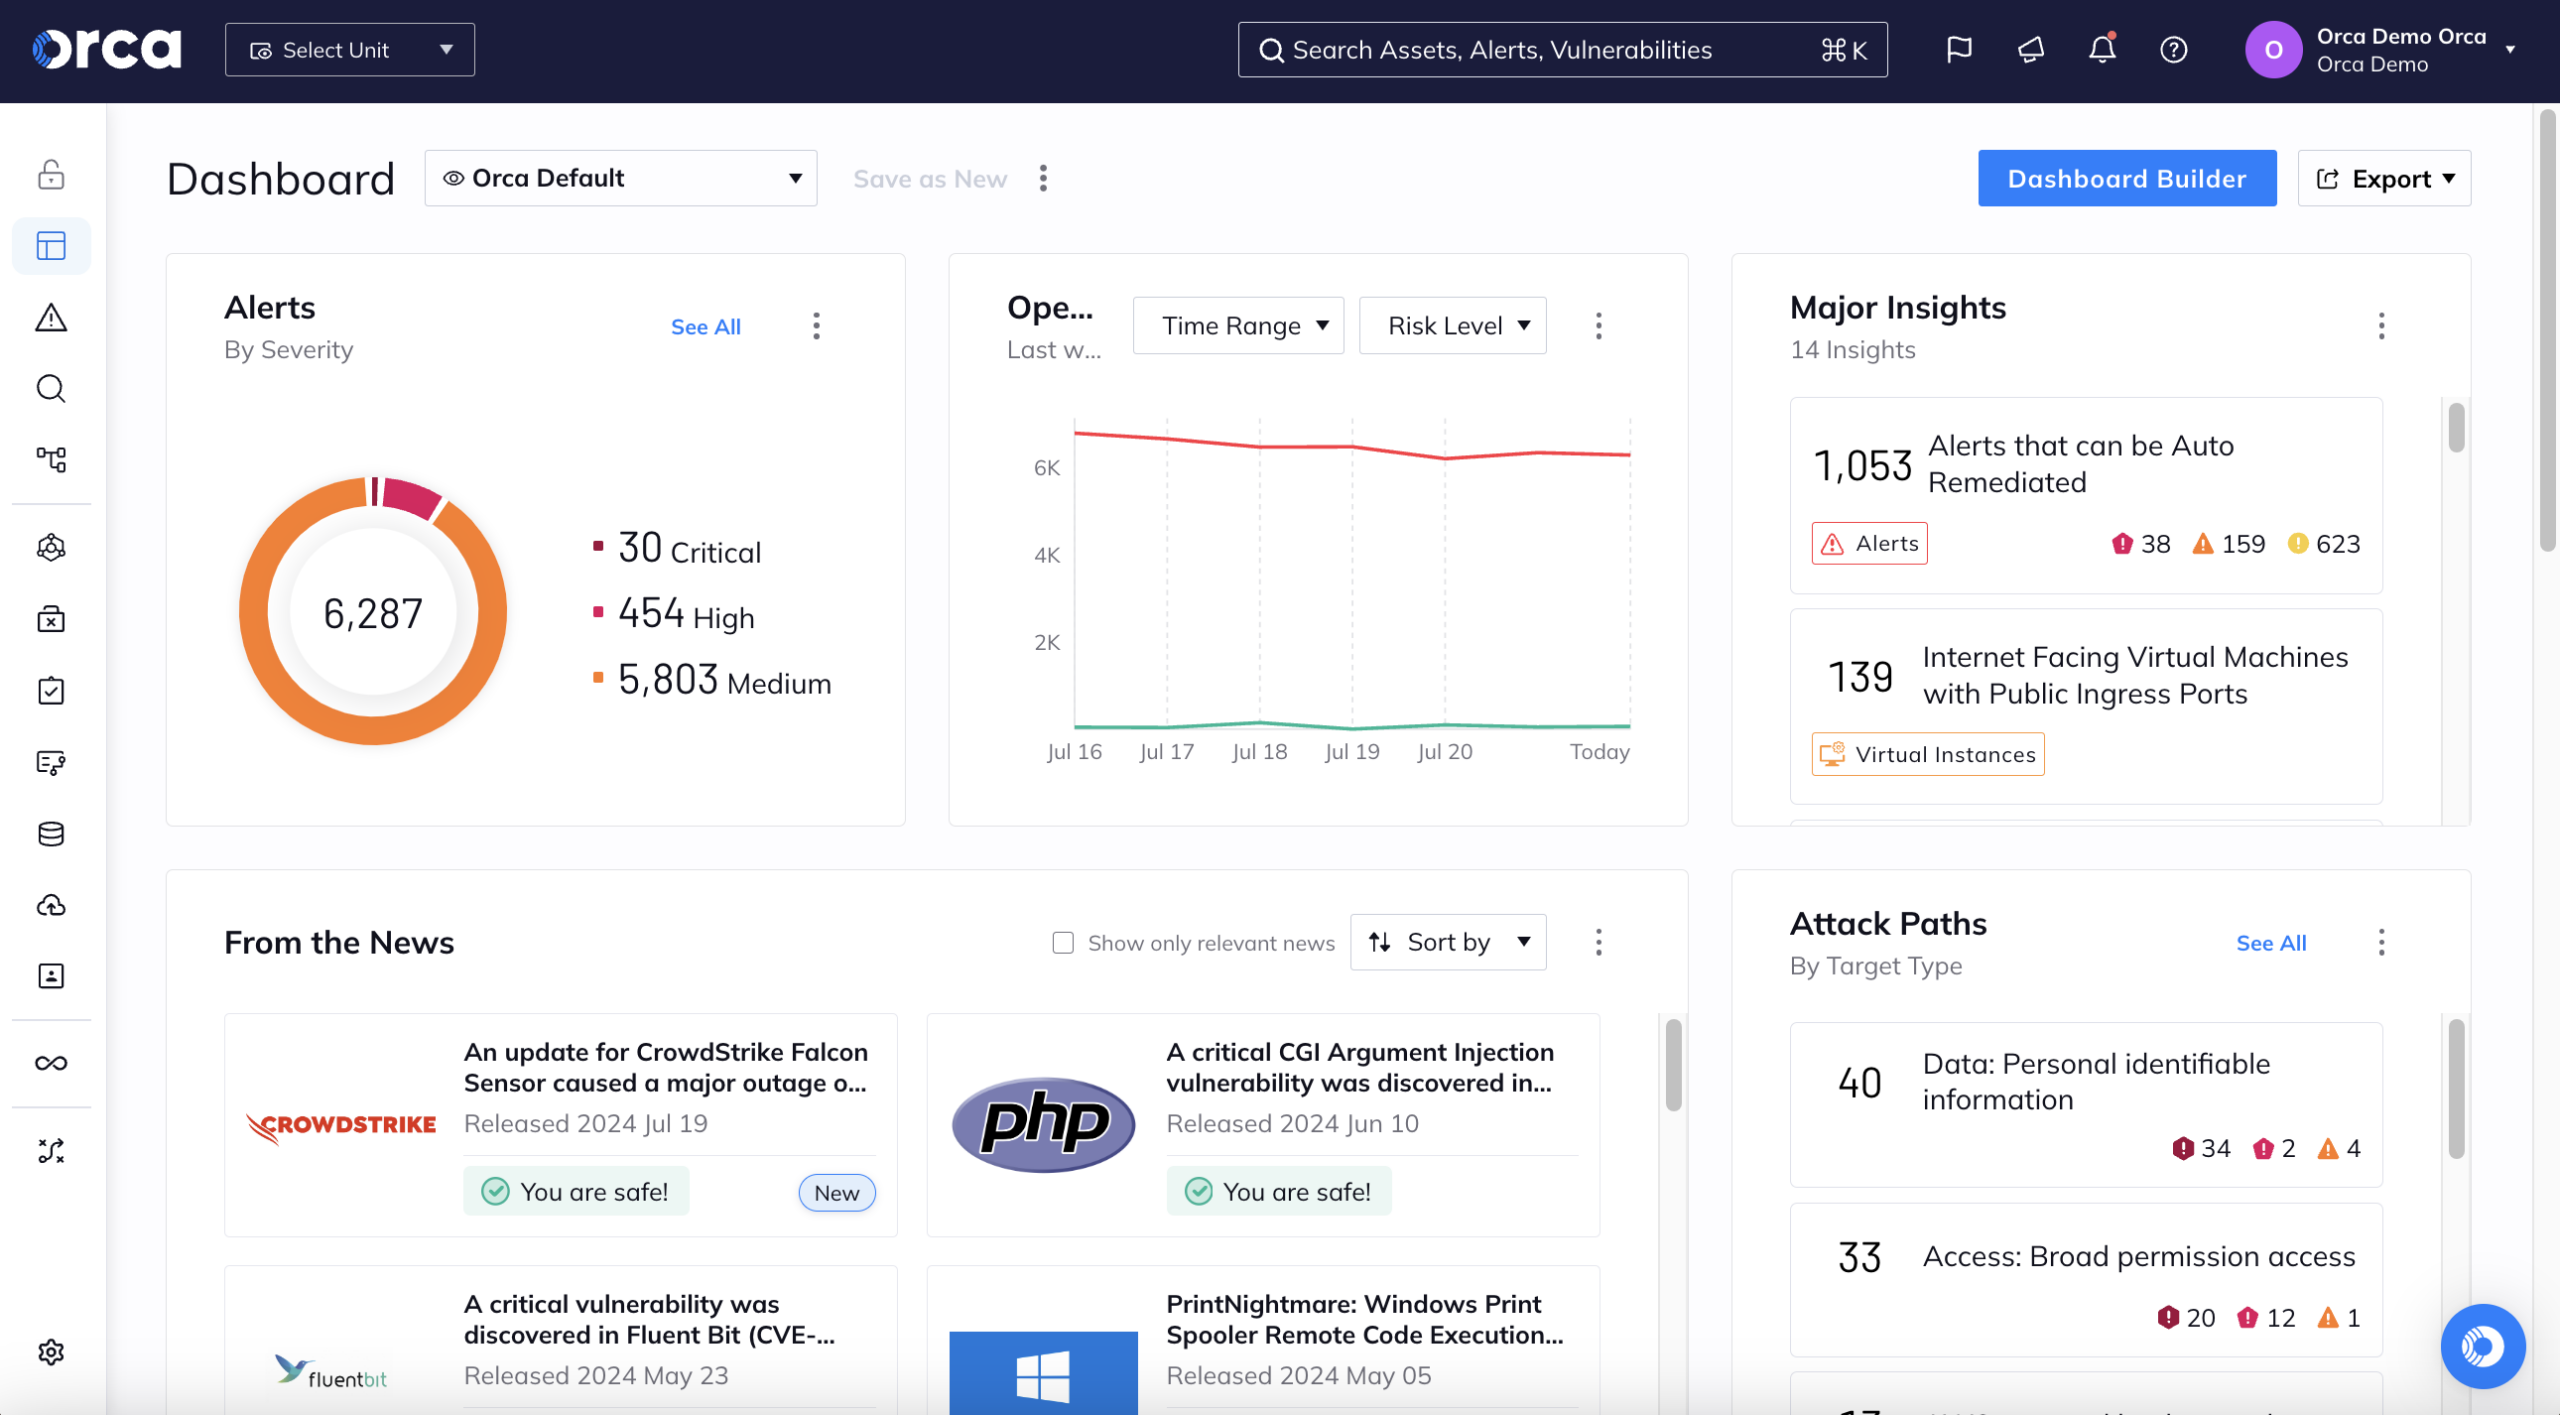Toggle the lock icon at sidebar top
The image size is (2560, 1415).
tap(50, 175)
